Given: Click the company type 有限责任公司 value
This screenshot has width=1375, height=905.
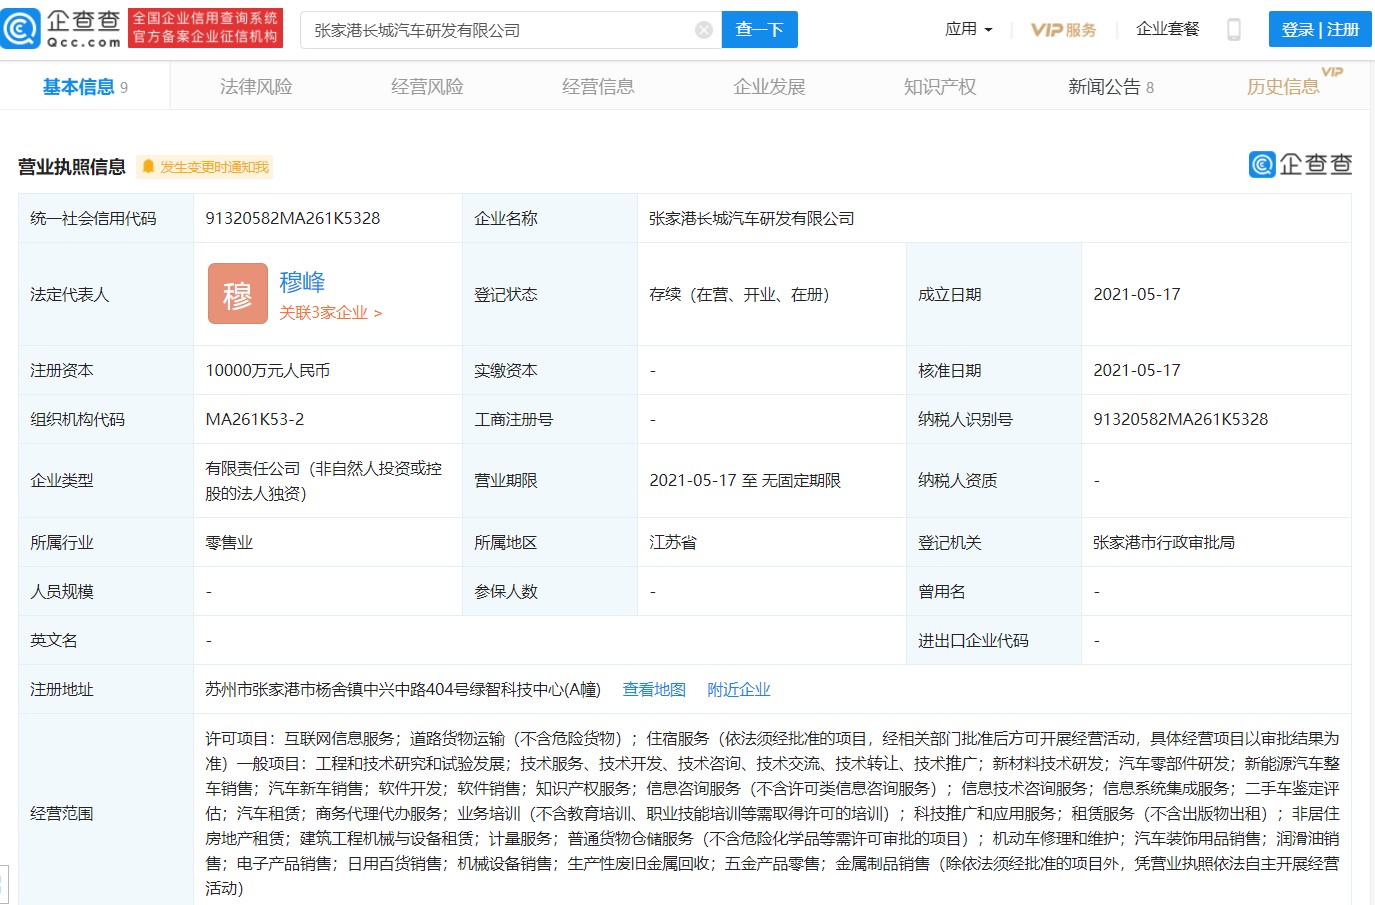Looking at the screenshot, I should coord(324,481).
